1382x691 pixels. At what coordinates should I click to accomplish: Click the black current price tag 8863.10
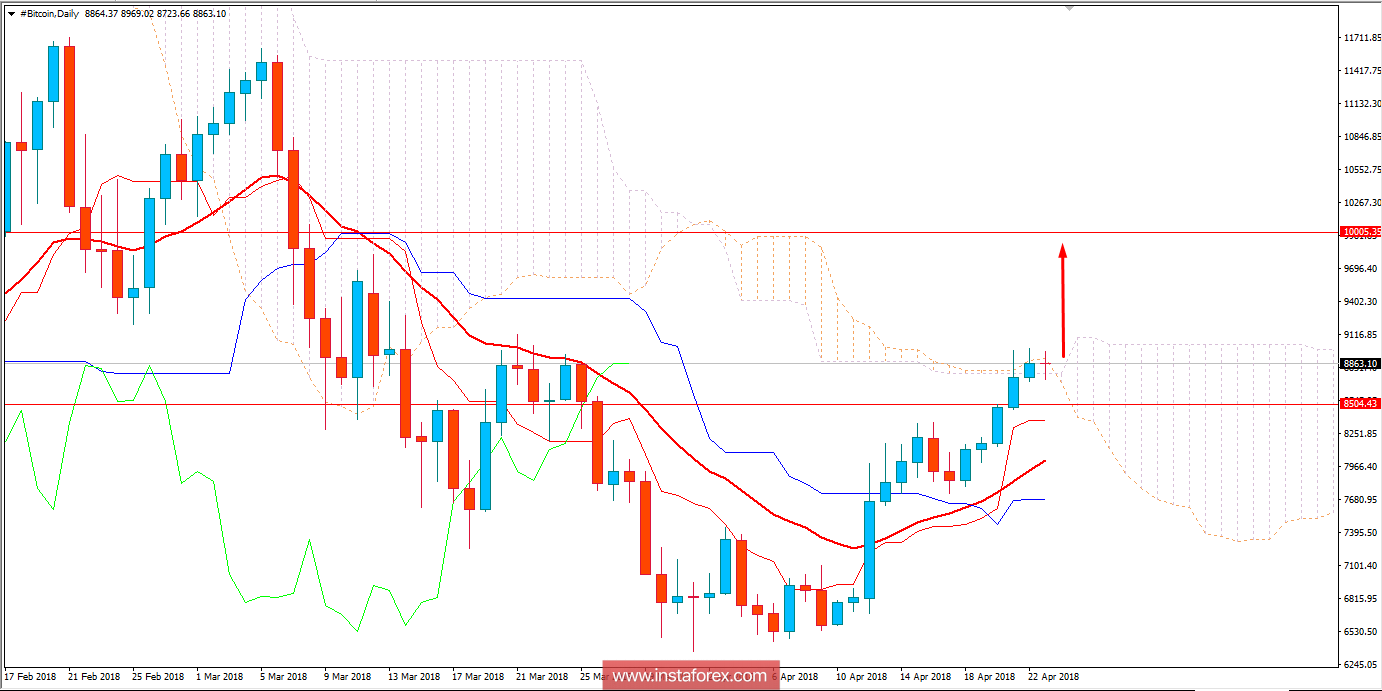1362,364
